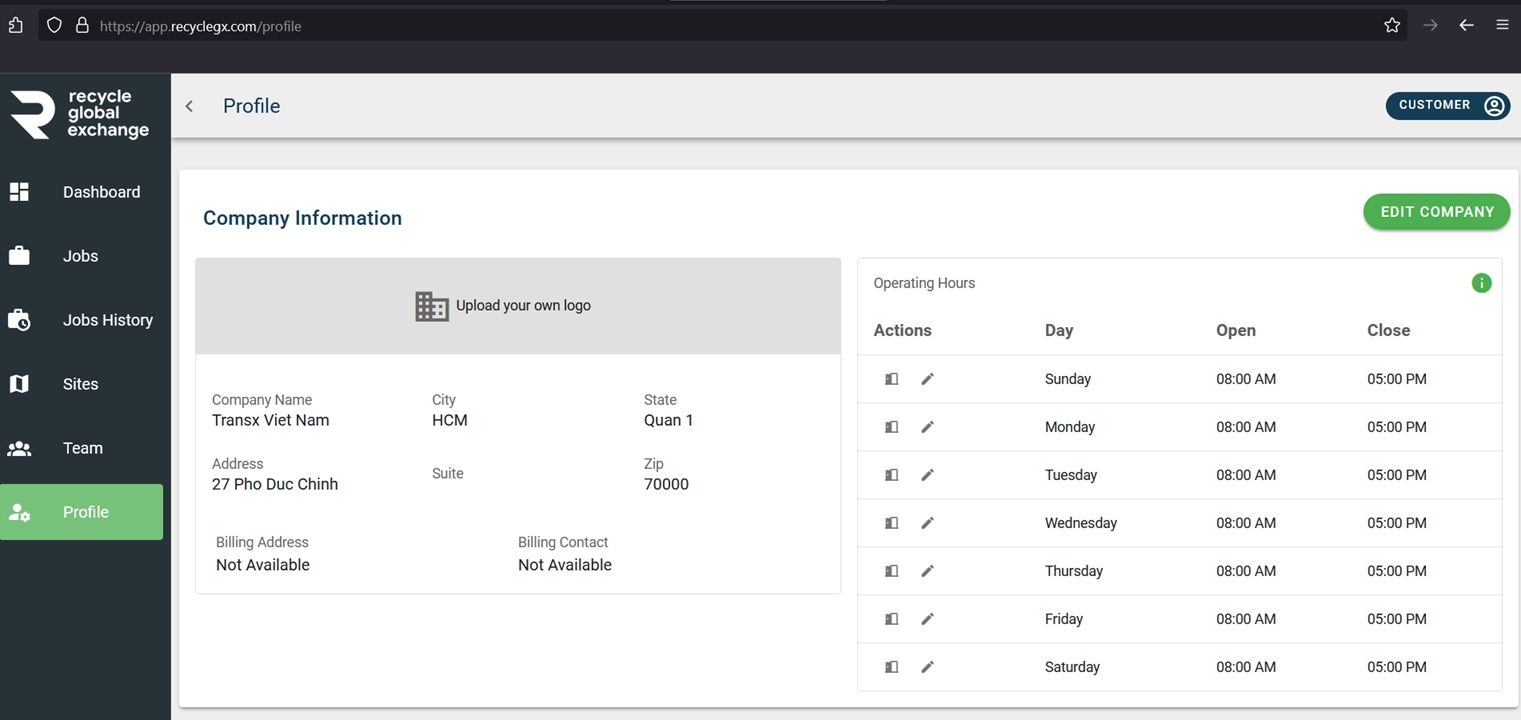Click the Jobs History briefcase-clock icon

(x=19, y=320)
